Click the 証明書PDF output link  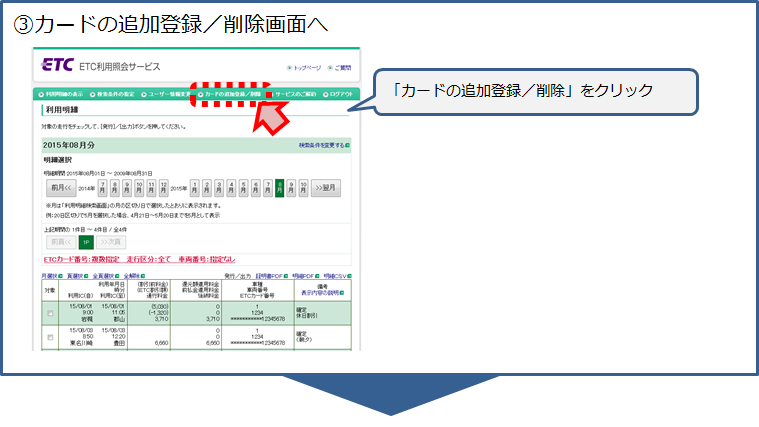272,276
